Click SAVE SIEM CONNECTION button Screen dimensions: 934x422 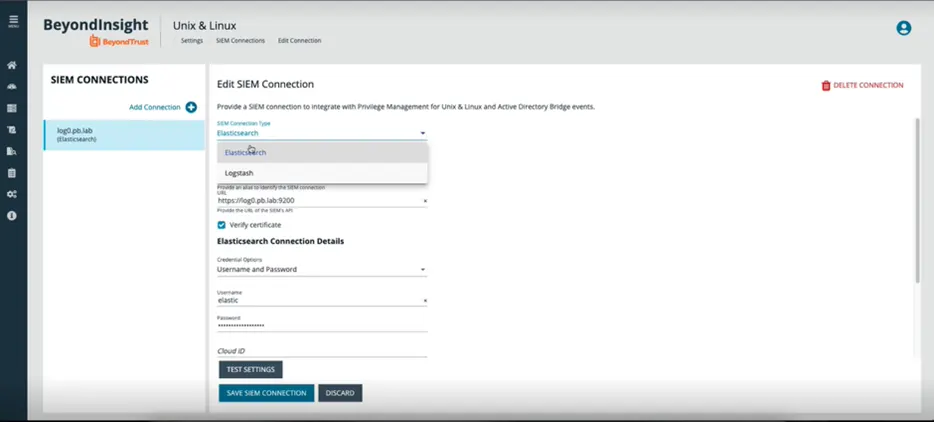pyautogui.click(x=266, y=393)
